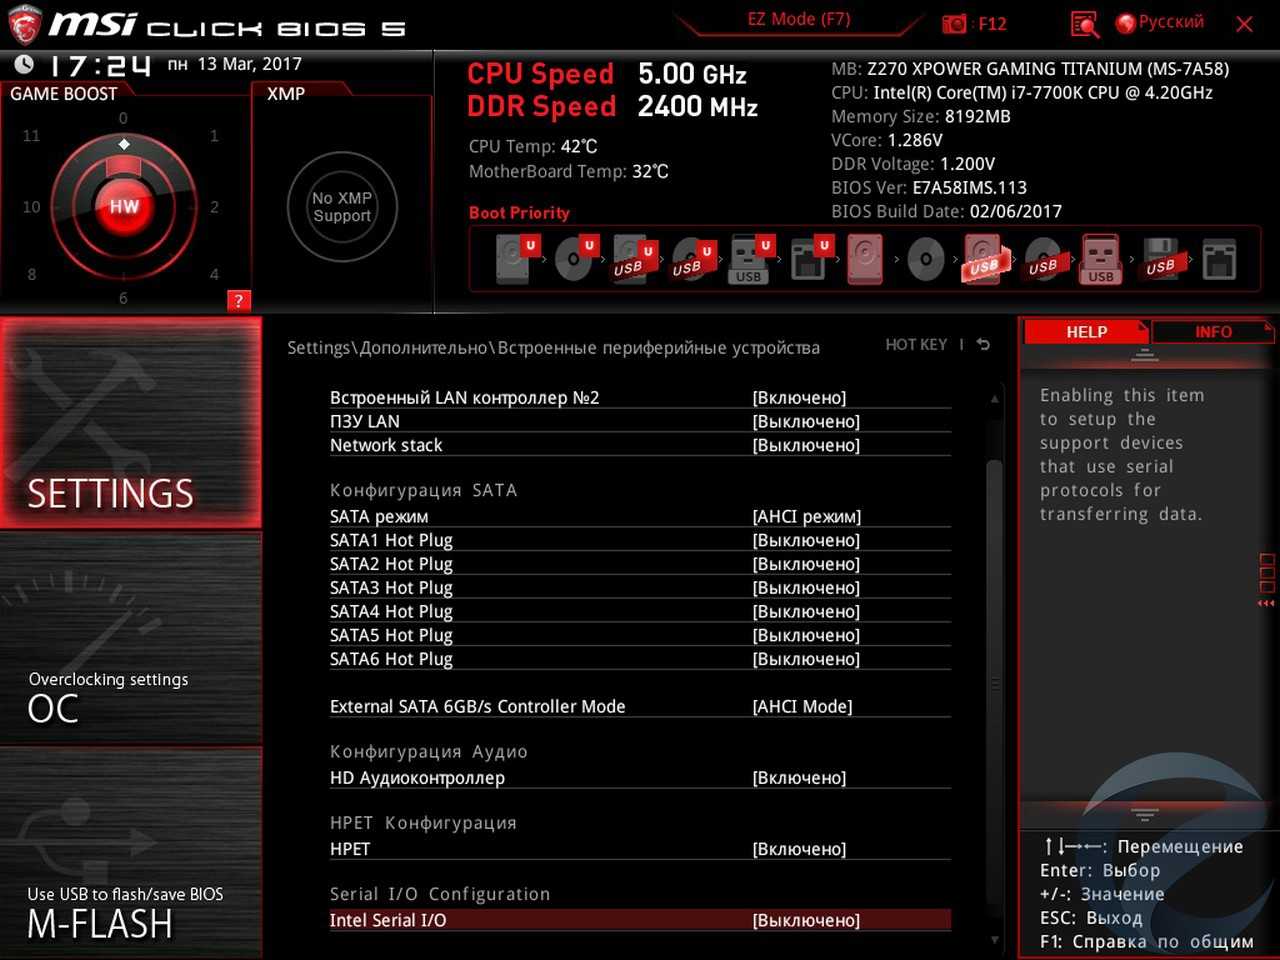Switch to the HELP tab

[x=1086, y=332]
